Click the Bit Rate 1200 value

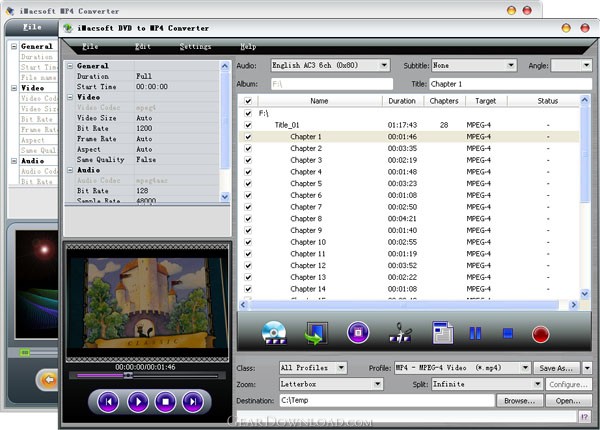(144, 129)
